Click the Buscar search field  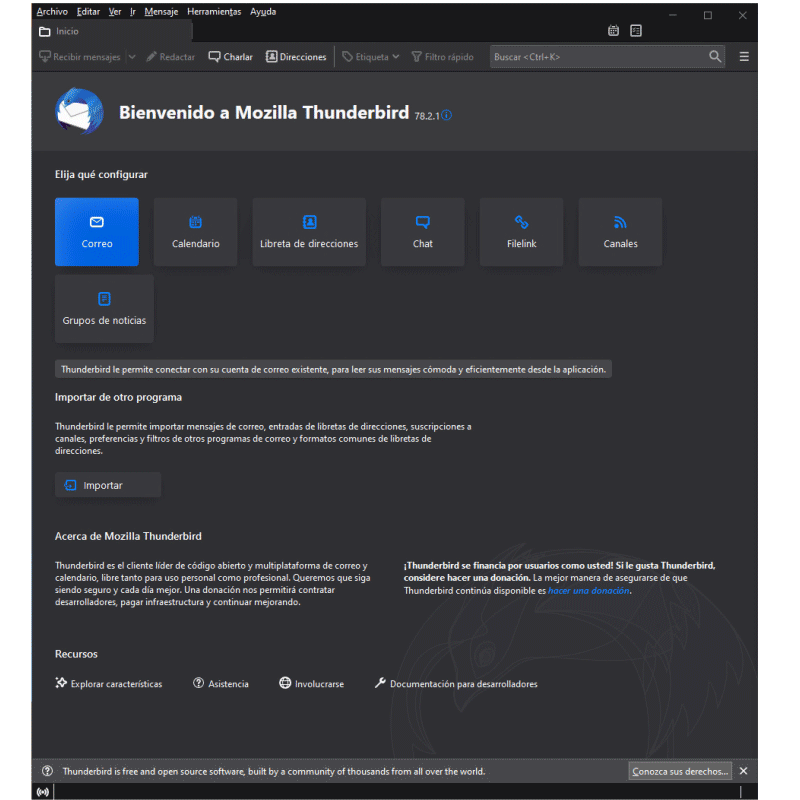598,57
